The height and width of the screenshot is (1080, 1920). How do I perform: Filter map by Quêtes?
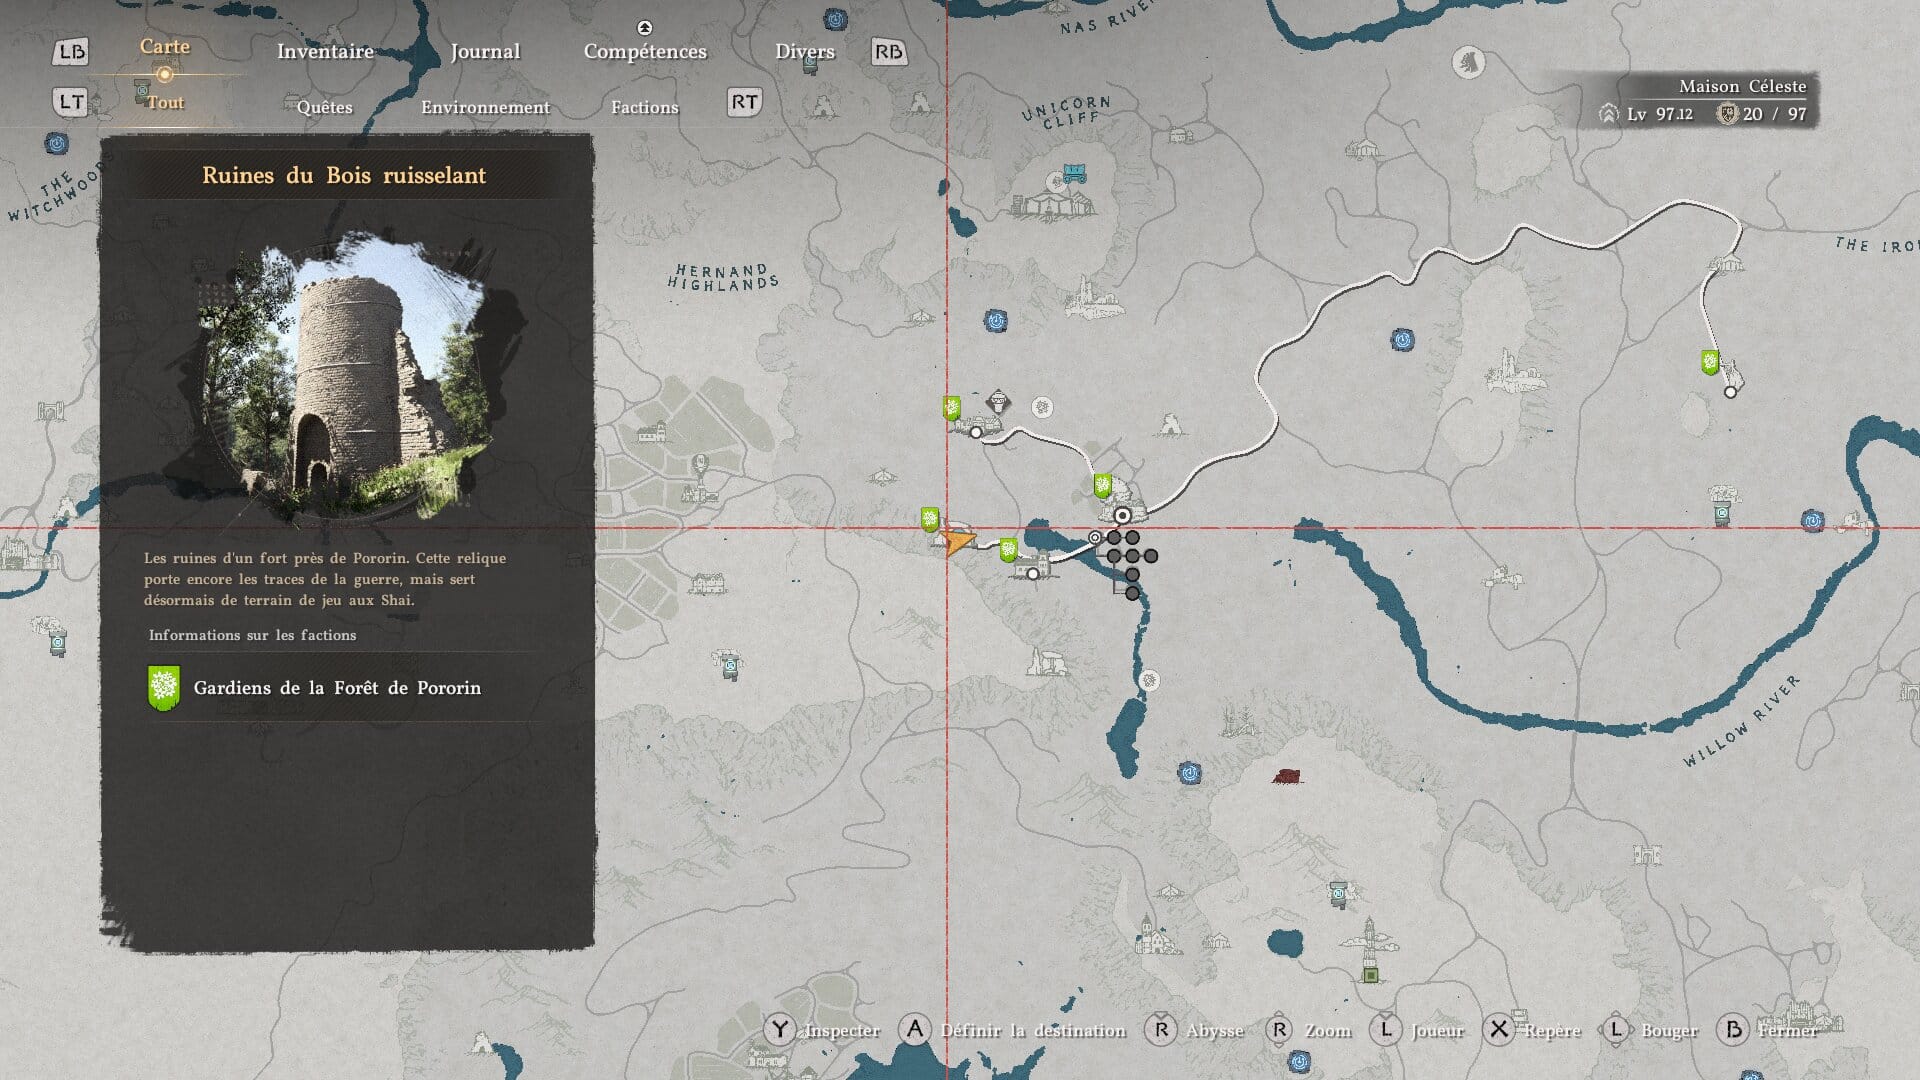tap(324, 107)
